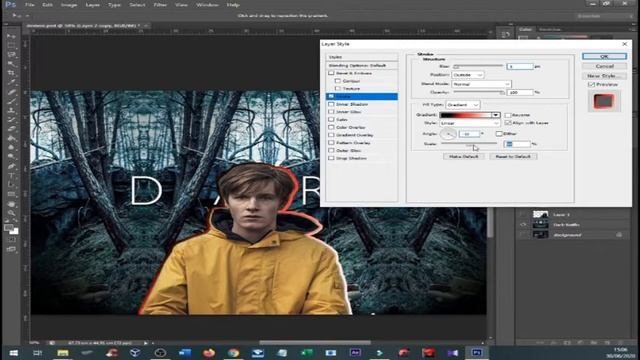Image resolution: width=640 pixels, height=360 pixels.
Task: Select the Zoom tool
Action: pyautogui.click(x=11, y=213)
